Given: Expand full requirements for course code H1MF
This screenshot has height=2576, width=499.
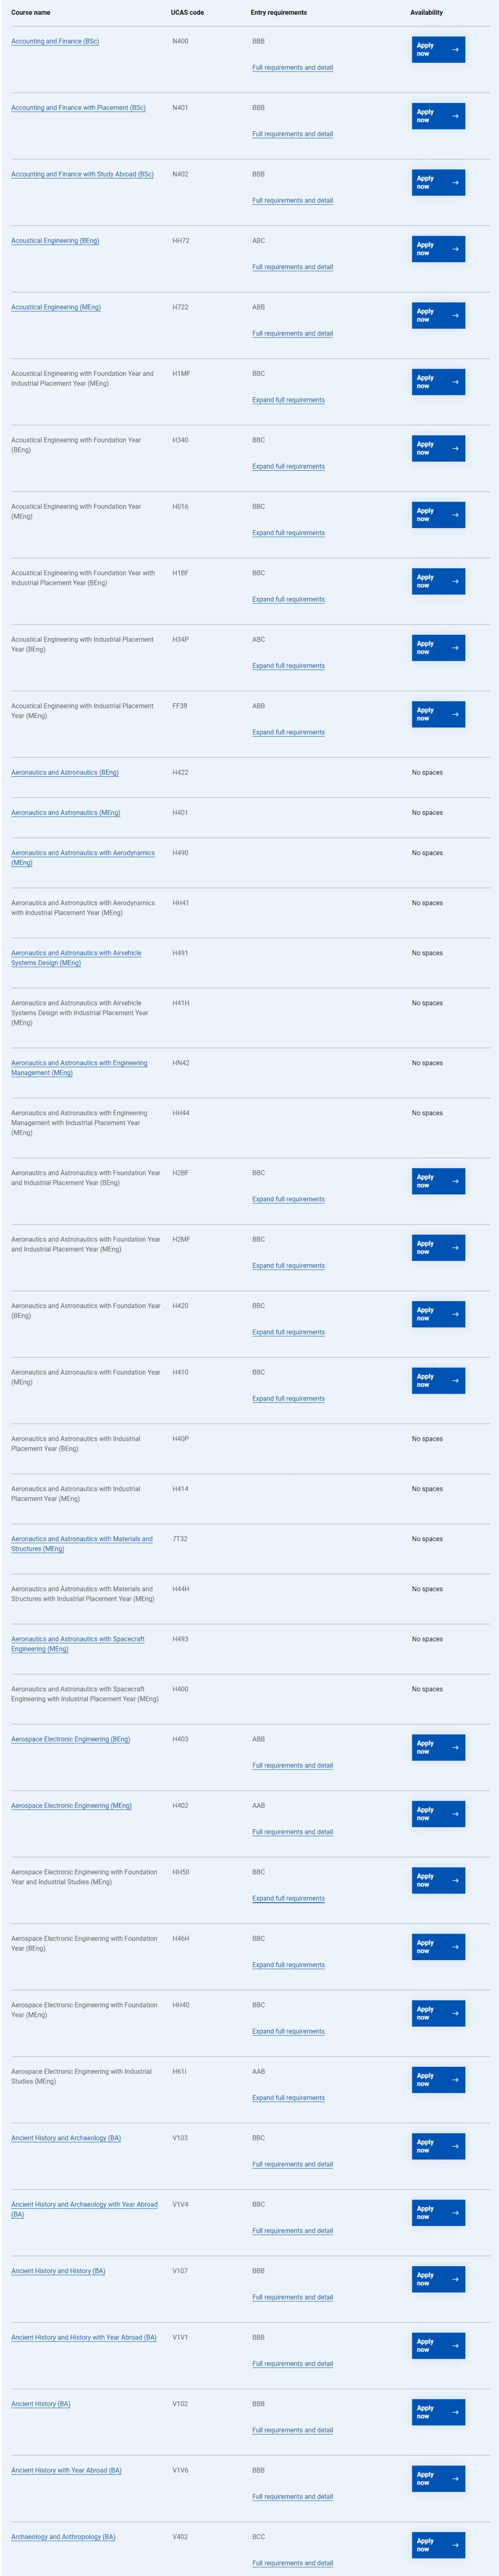Looking at the screenshot, I should (288, 400).
